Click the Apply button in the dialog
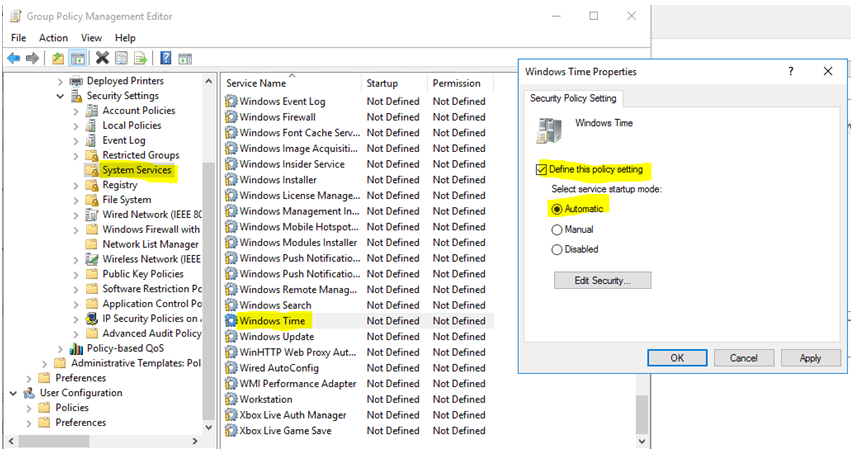This screenshot has width=851, height=449. coord(810,358)
